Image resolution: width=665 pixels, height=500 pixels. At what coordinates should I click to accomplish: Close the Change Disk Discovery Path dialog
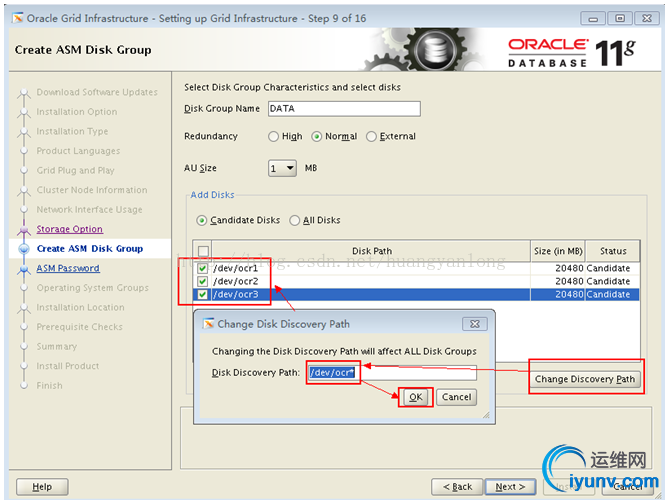(x=475, y=324)
